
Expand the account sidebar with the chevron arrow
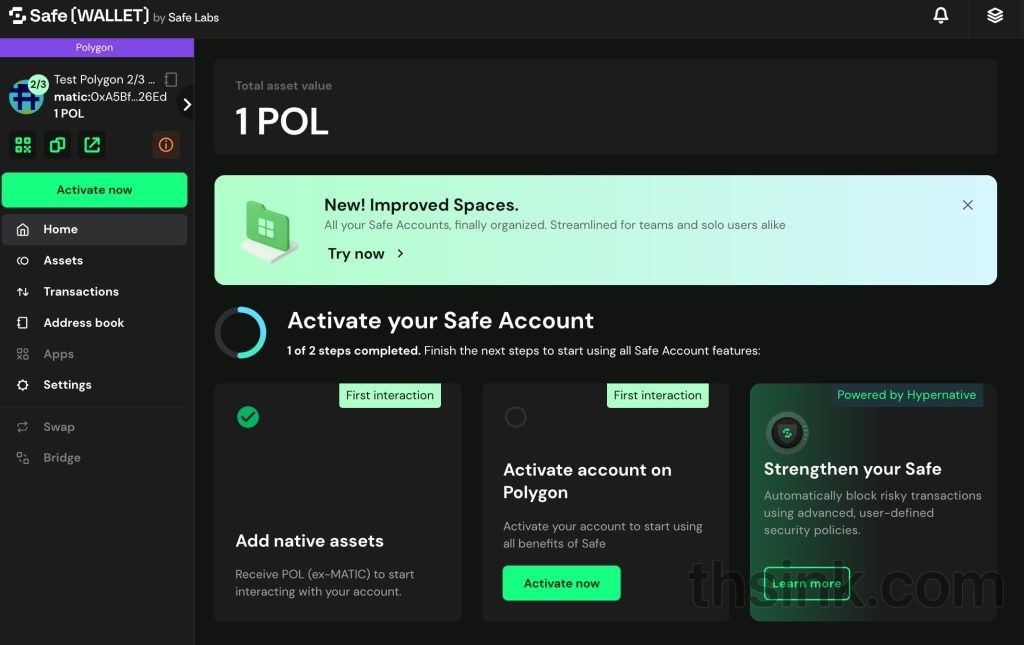(187, 103)
